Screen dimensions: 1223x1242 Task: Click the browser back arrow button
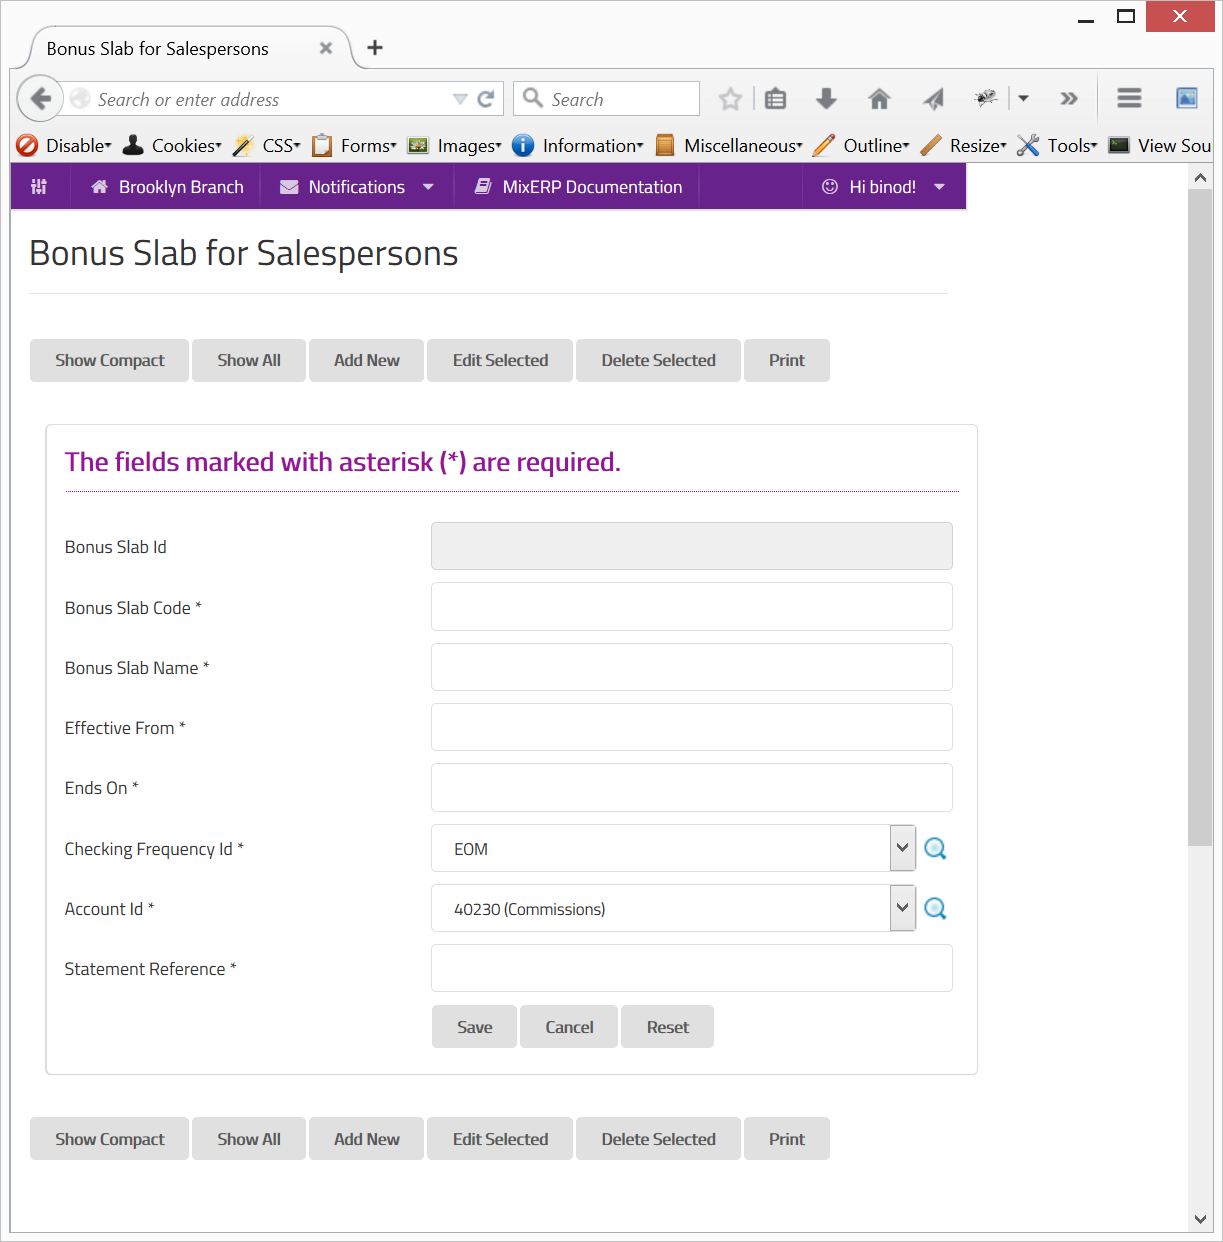[x=40, y=99]
